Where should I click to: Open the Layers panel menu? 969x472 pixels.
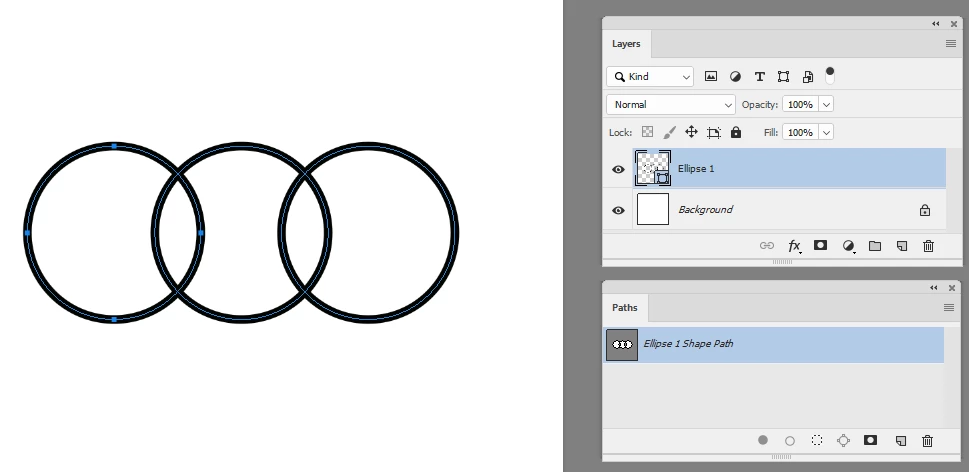[950, 44]
